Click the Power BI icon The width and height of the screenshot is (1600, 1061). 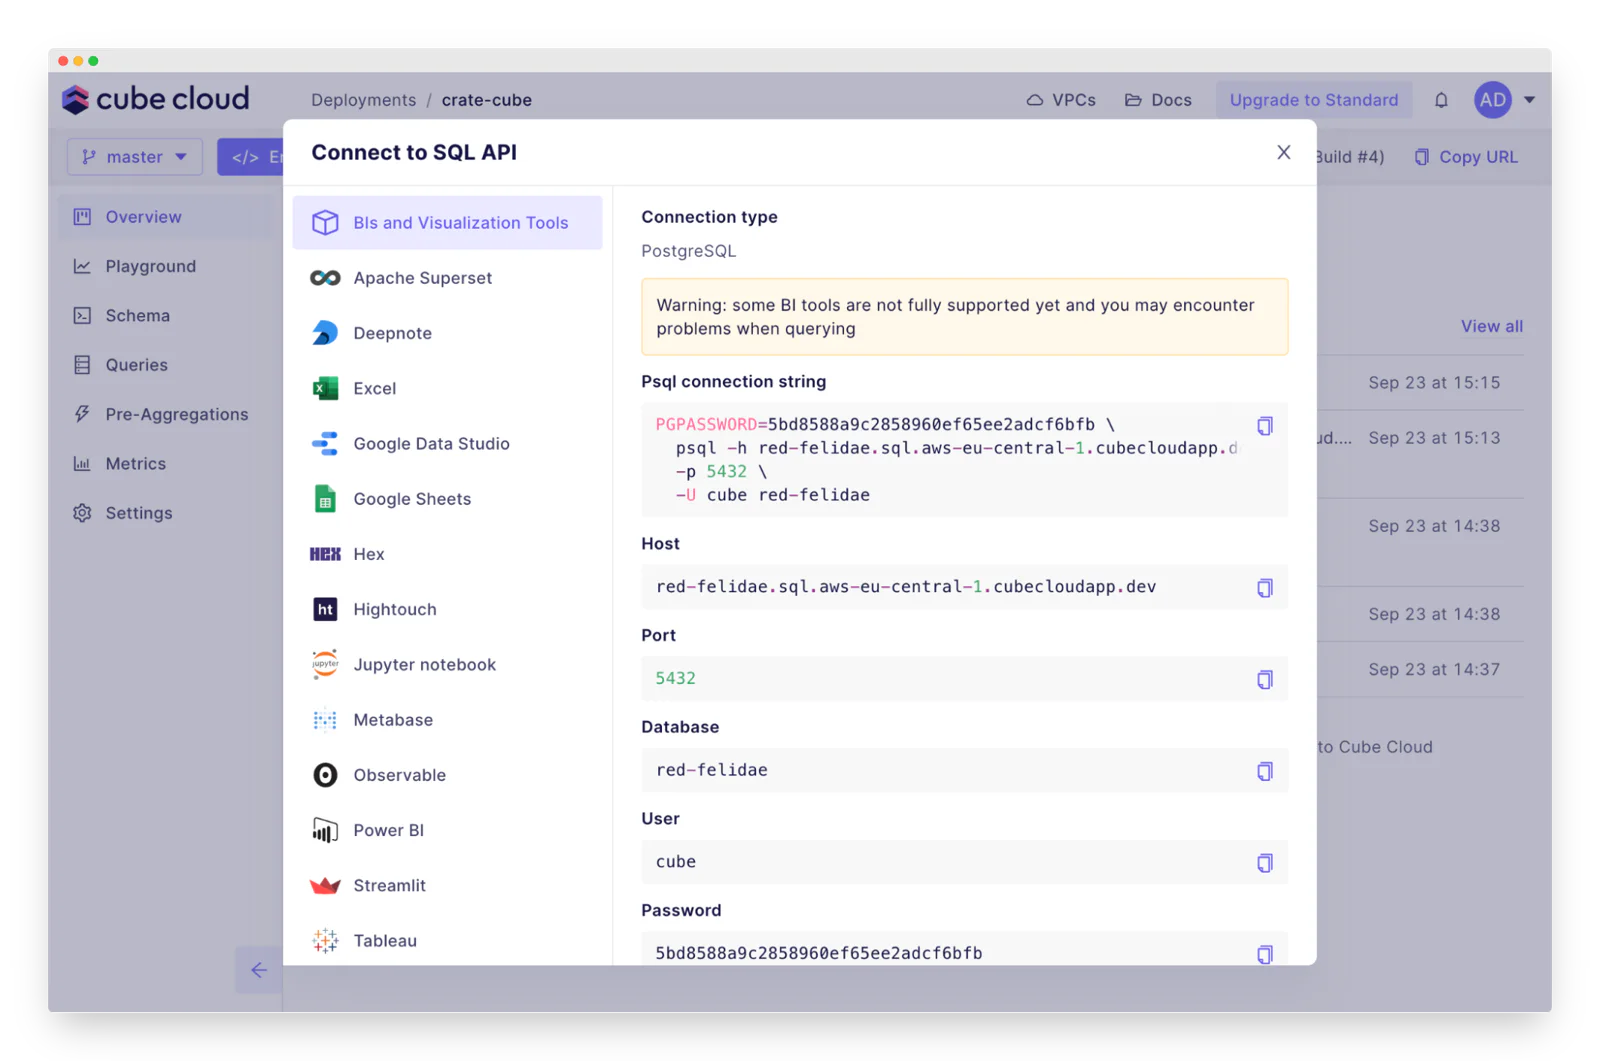[325, 830]
